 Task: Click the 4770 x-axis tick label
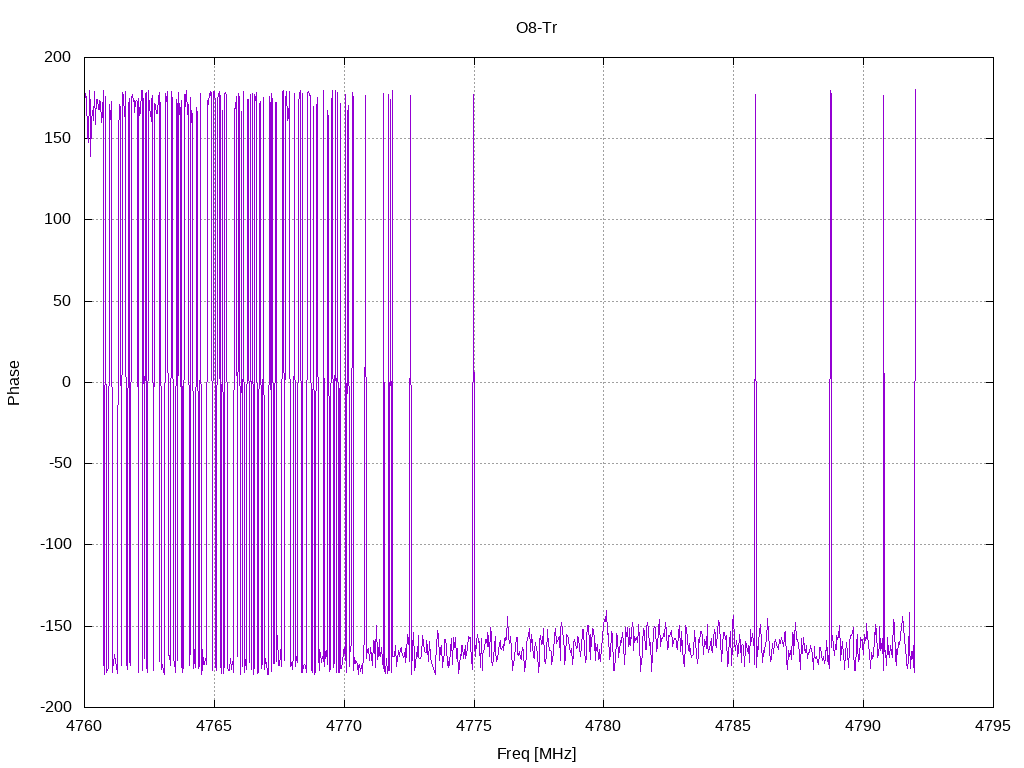344,726
